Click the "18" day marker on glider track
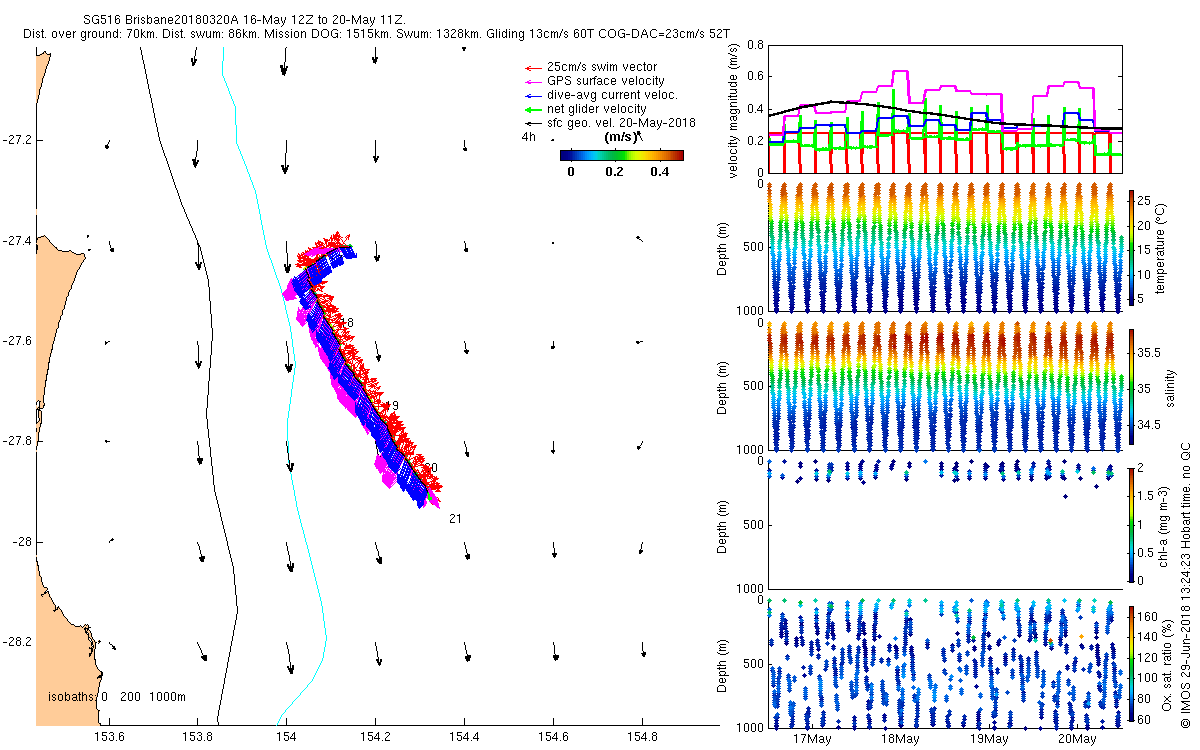The height and width of the screenshot is (750, 1200). (348, 323)
